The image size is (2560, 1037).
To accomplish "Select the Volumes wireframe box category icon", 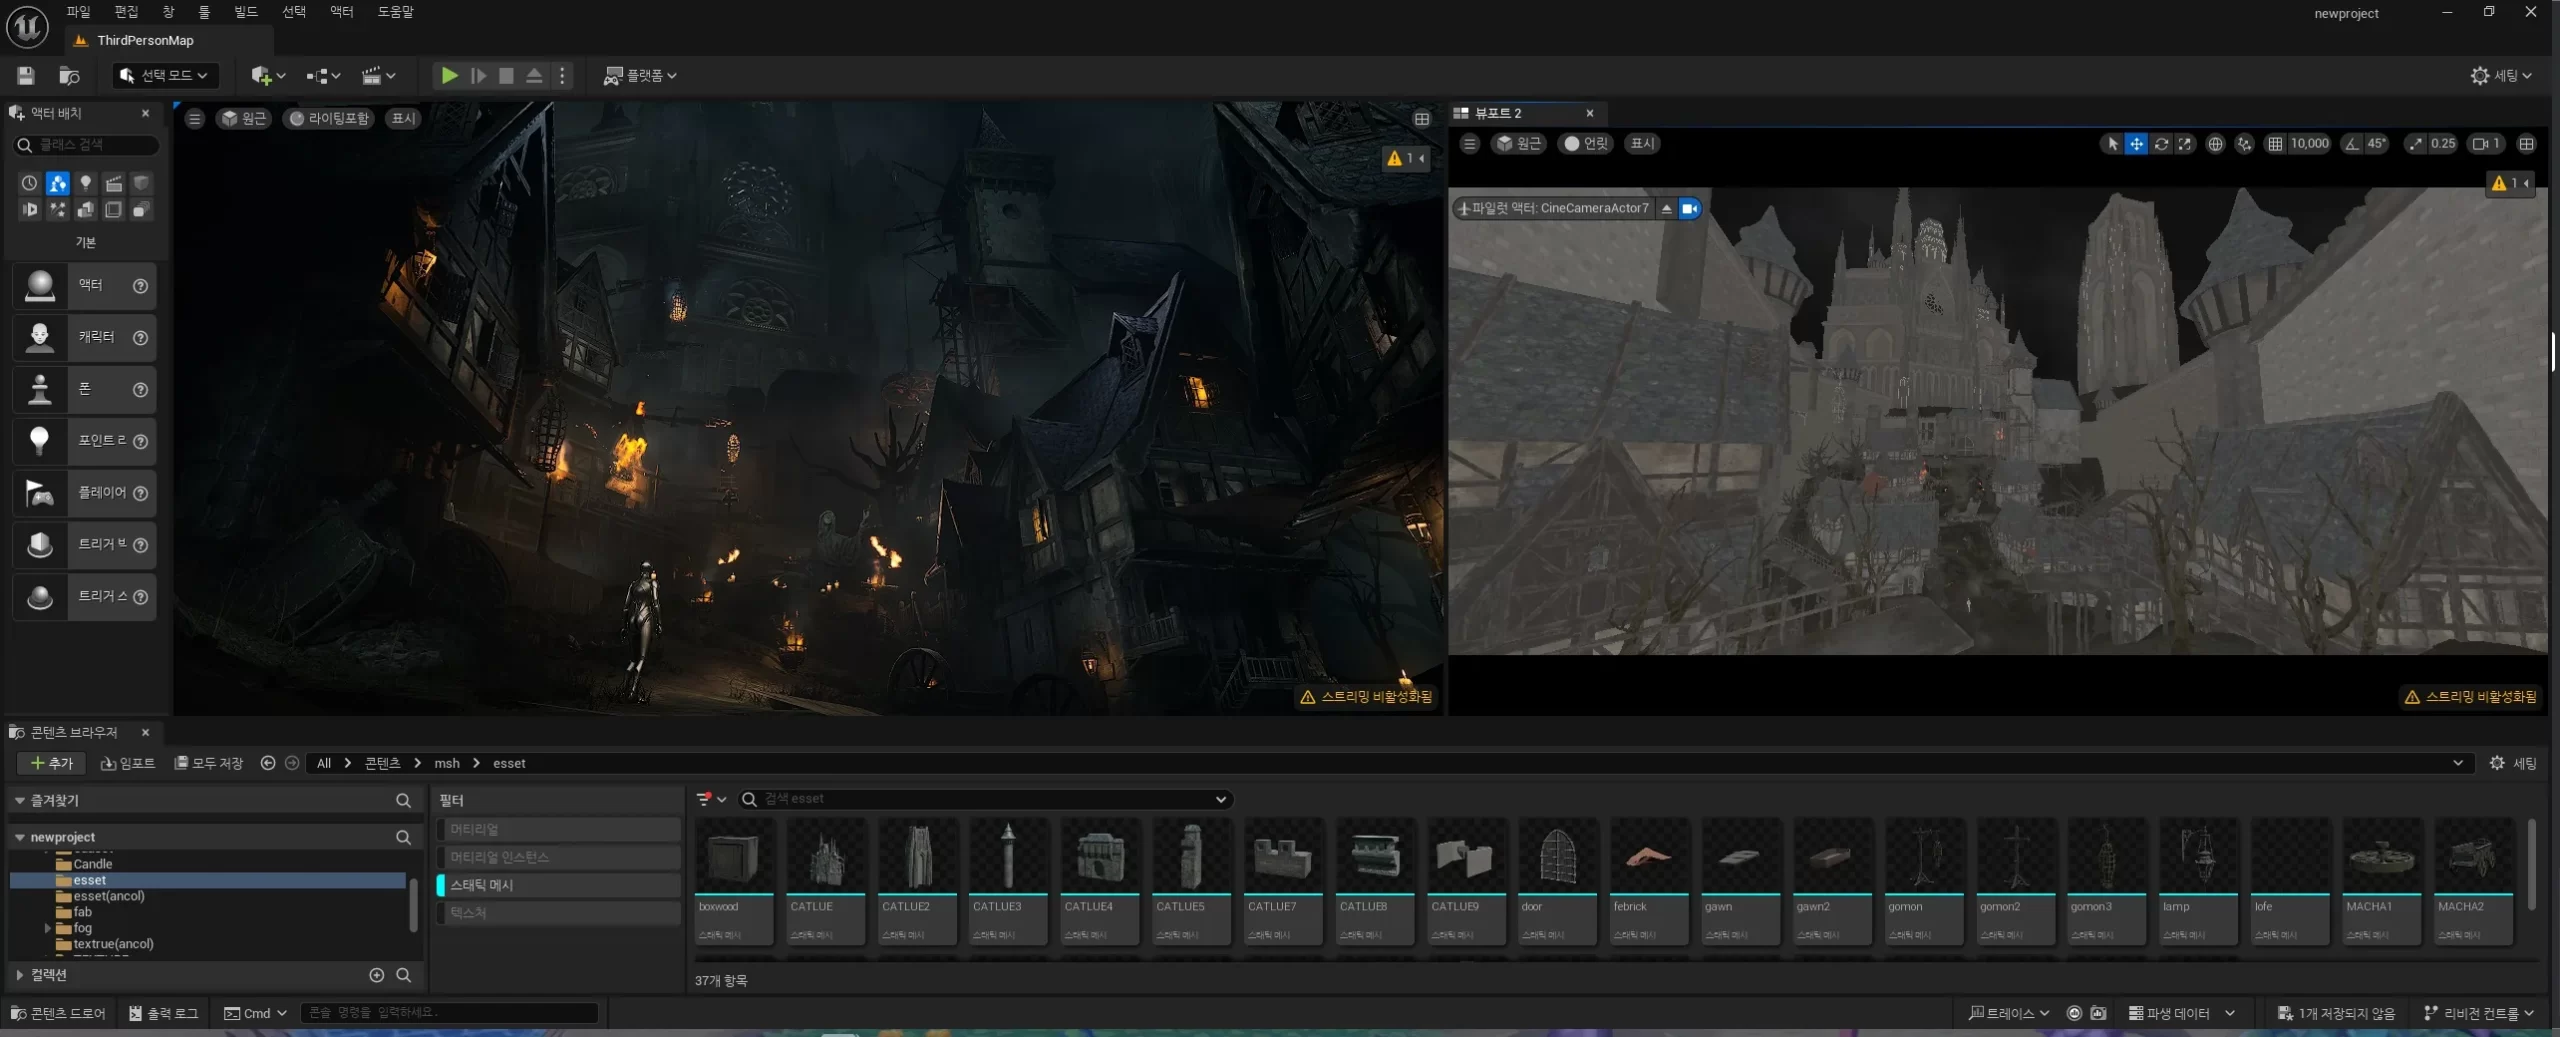I will (114, 210).
